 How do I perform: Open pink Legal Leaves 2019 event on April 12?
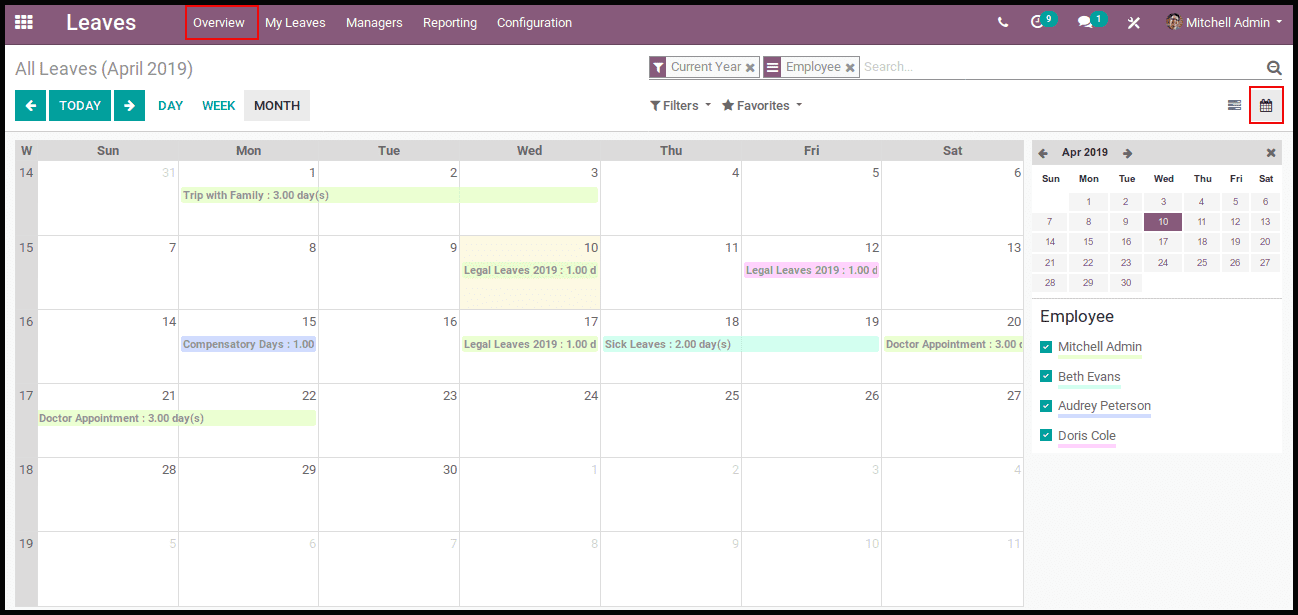coord(811,270)
